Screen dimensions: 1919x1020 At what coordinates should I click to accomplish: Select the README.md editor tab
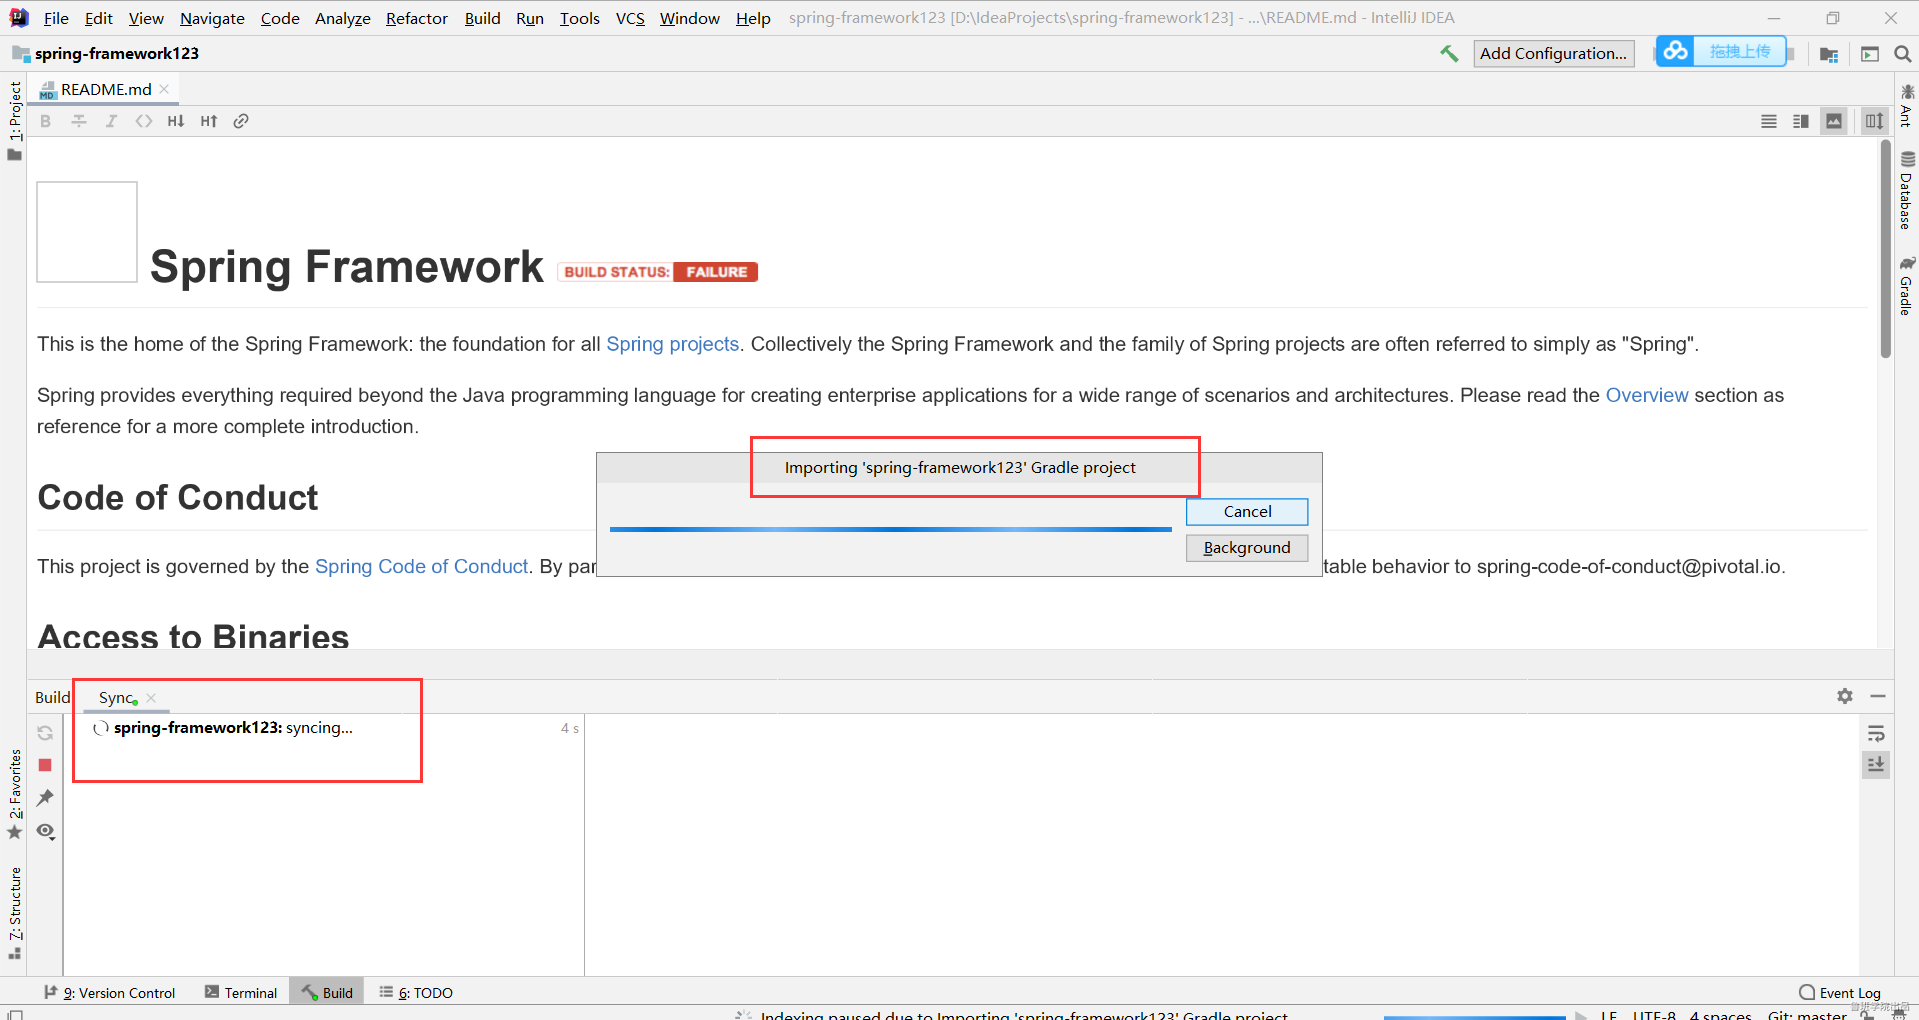tap(106, 89)
